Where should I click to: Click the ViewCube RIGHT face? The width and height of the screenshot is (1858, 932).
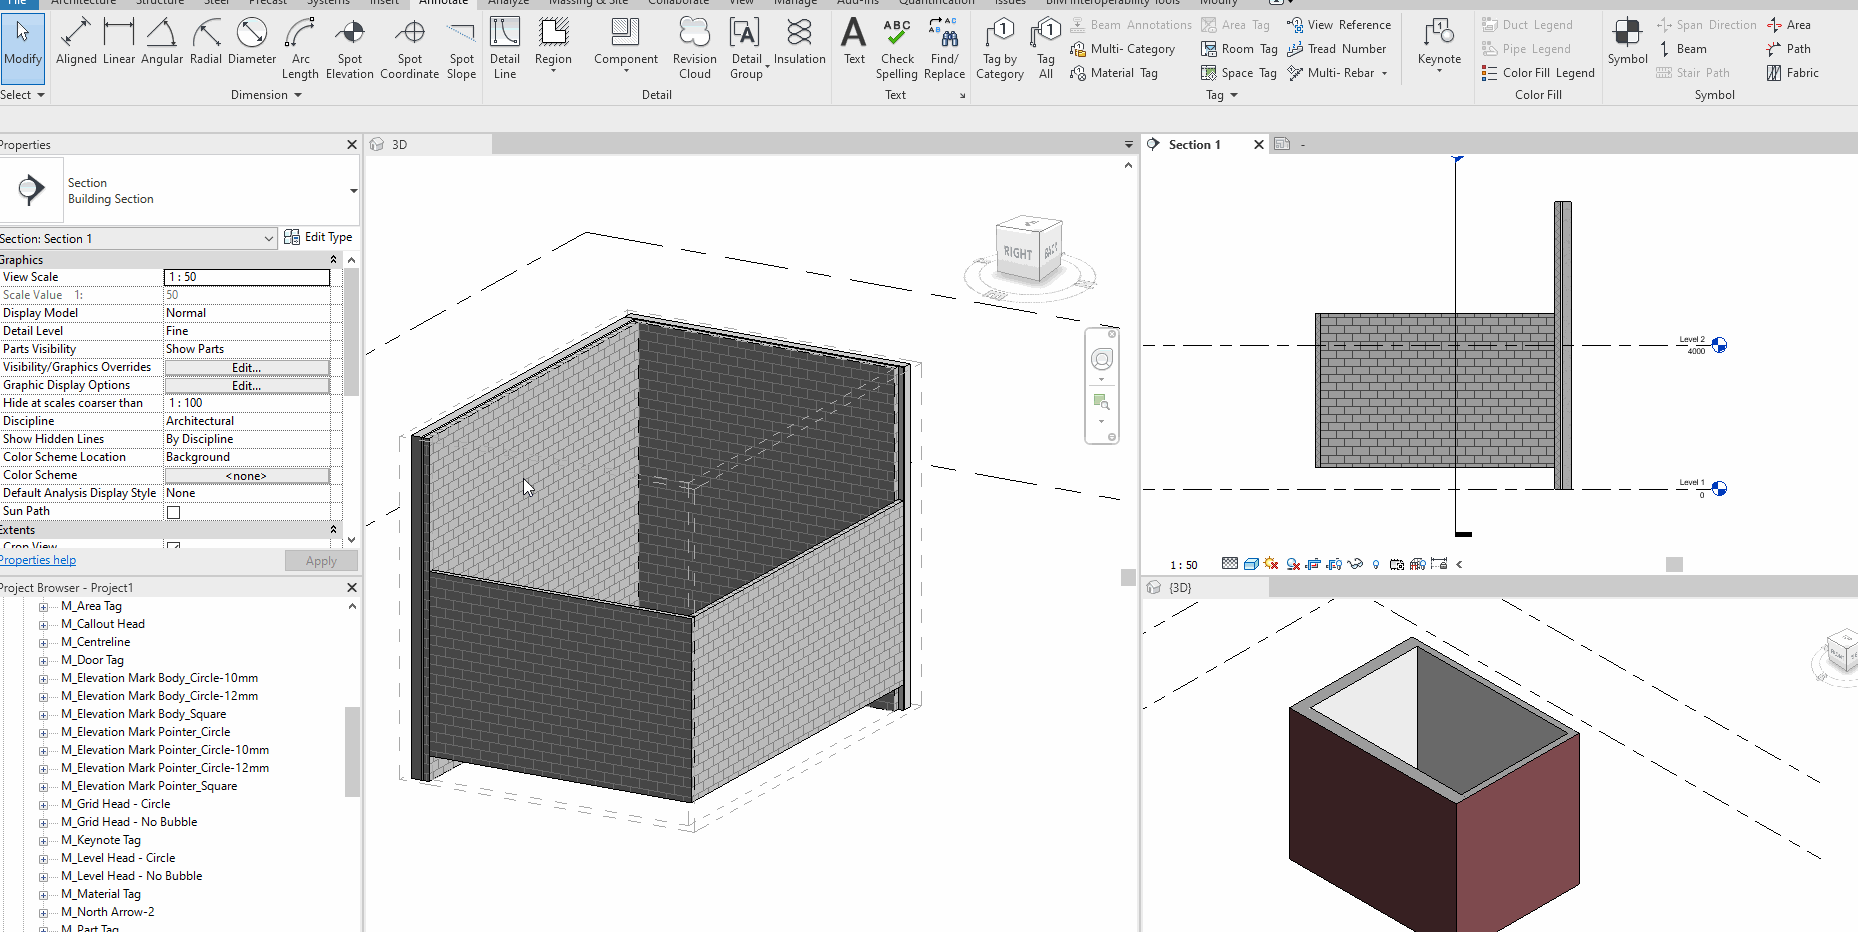tap(1017, 253)
